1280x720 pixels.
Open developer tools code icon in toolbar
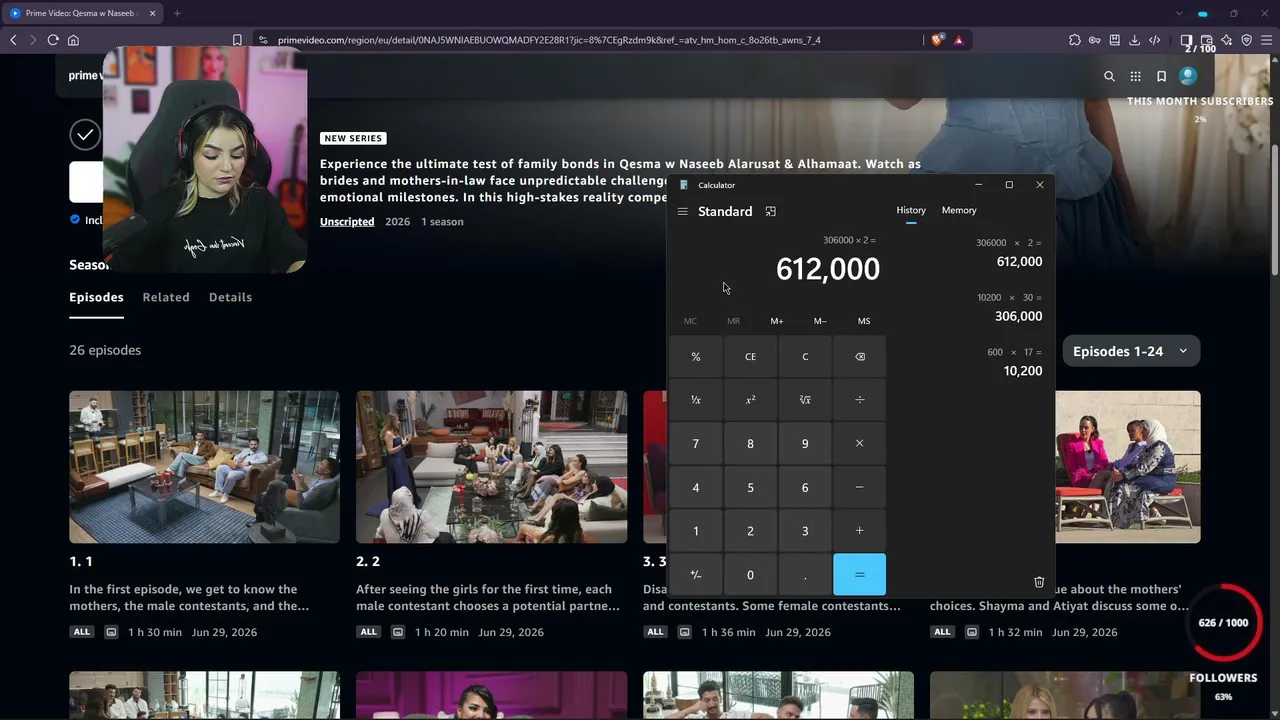pyautogui.click(x=1155, y=40)
